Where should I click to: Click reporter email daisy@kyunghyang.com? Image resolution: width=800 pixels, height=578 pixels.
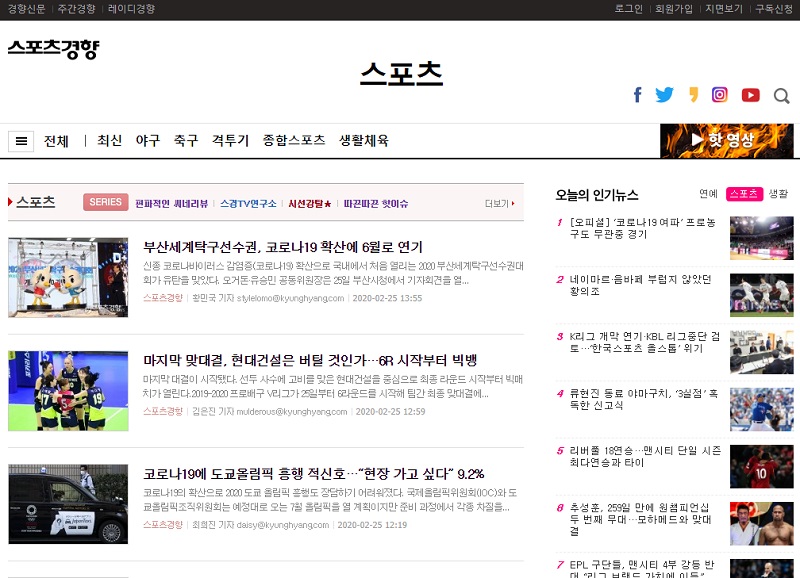(x=283, y=524)
